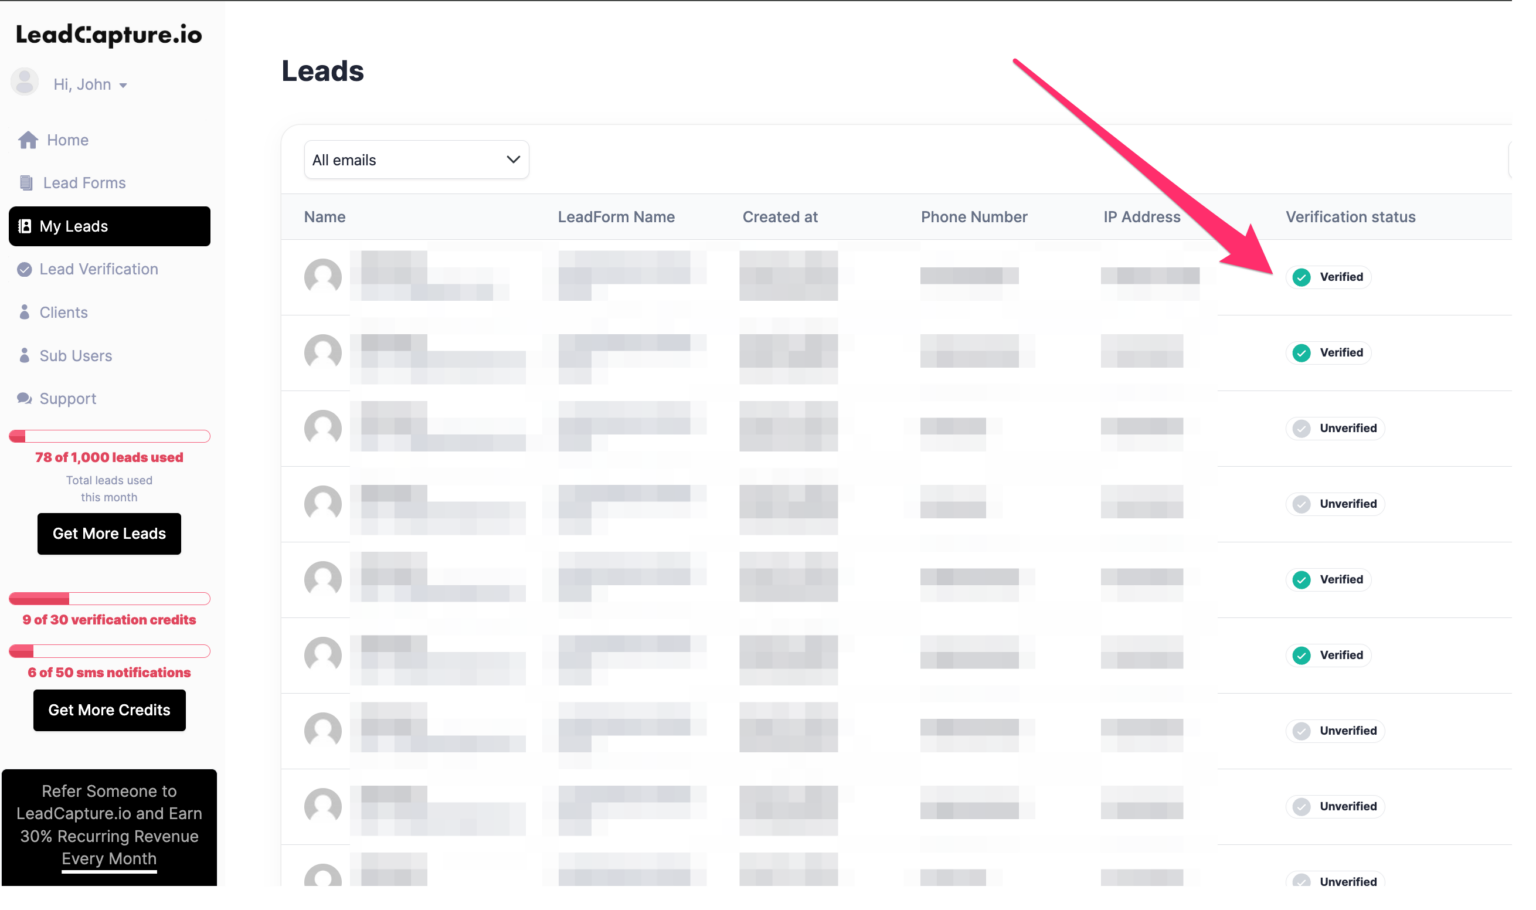
Task: Open Lead Verification section
Action: click(25, 269)
